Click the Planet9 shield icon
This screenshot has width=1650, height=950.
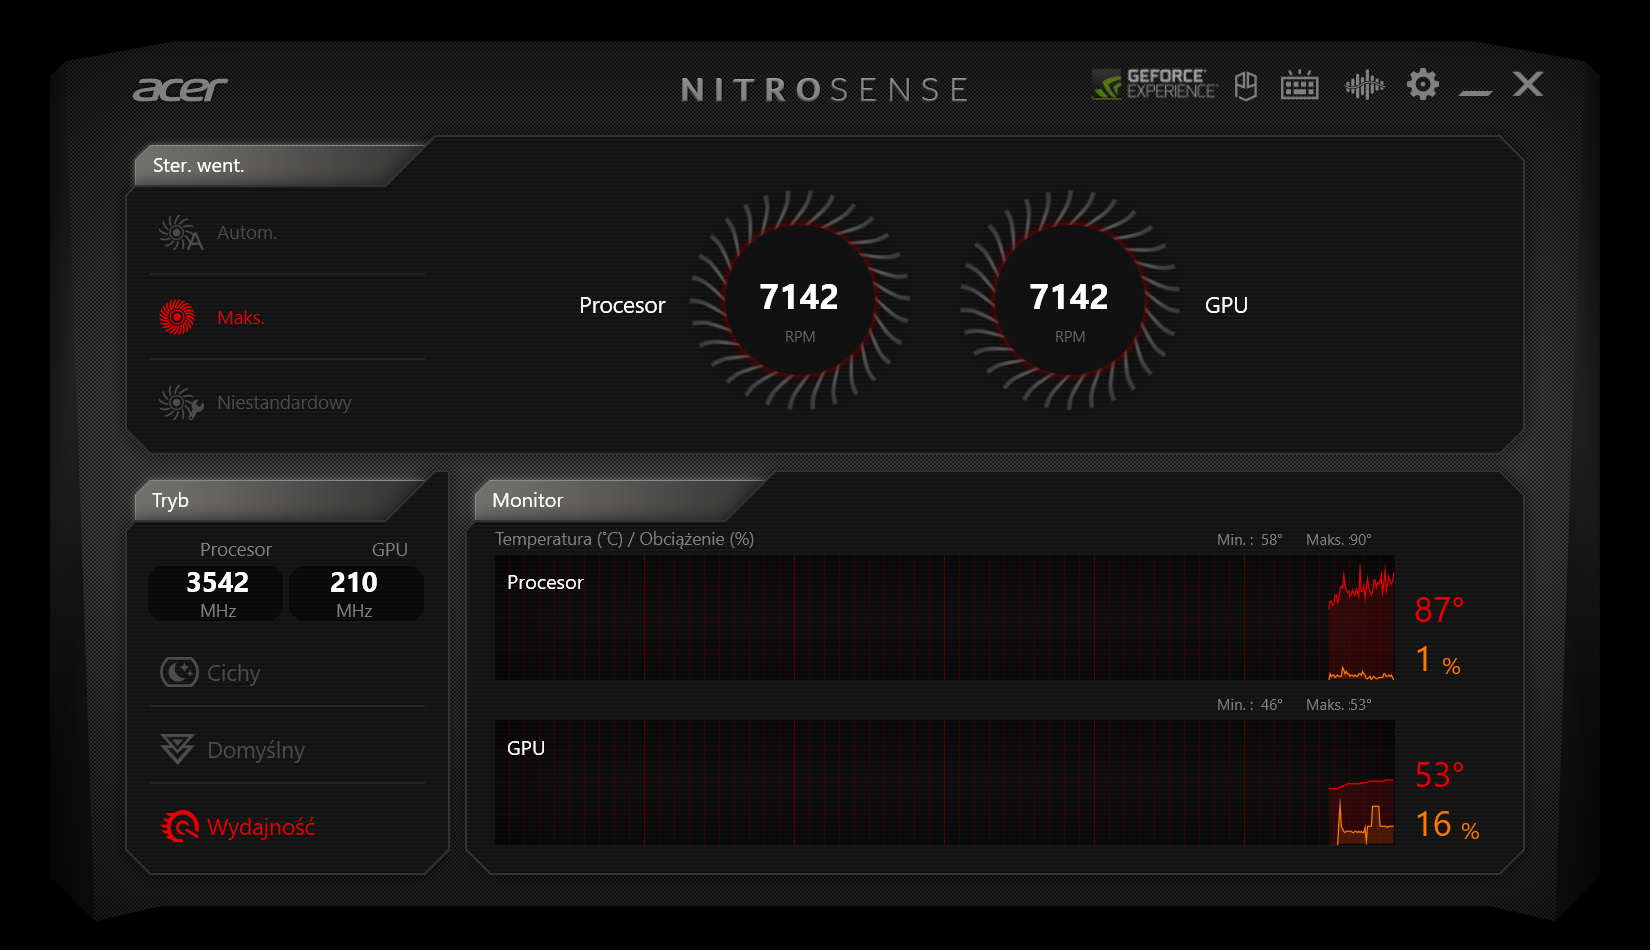point(1246,86)
